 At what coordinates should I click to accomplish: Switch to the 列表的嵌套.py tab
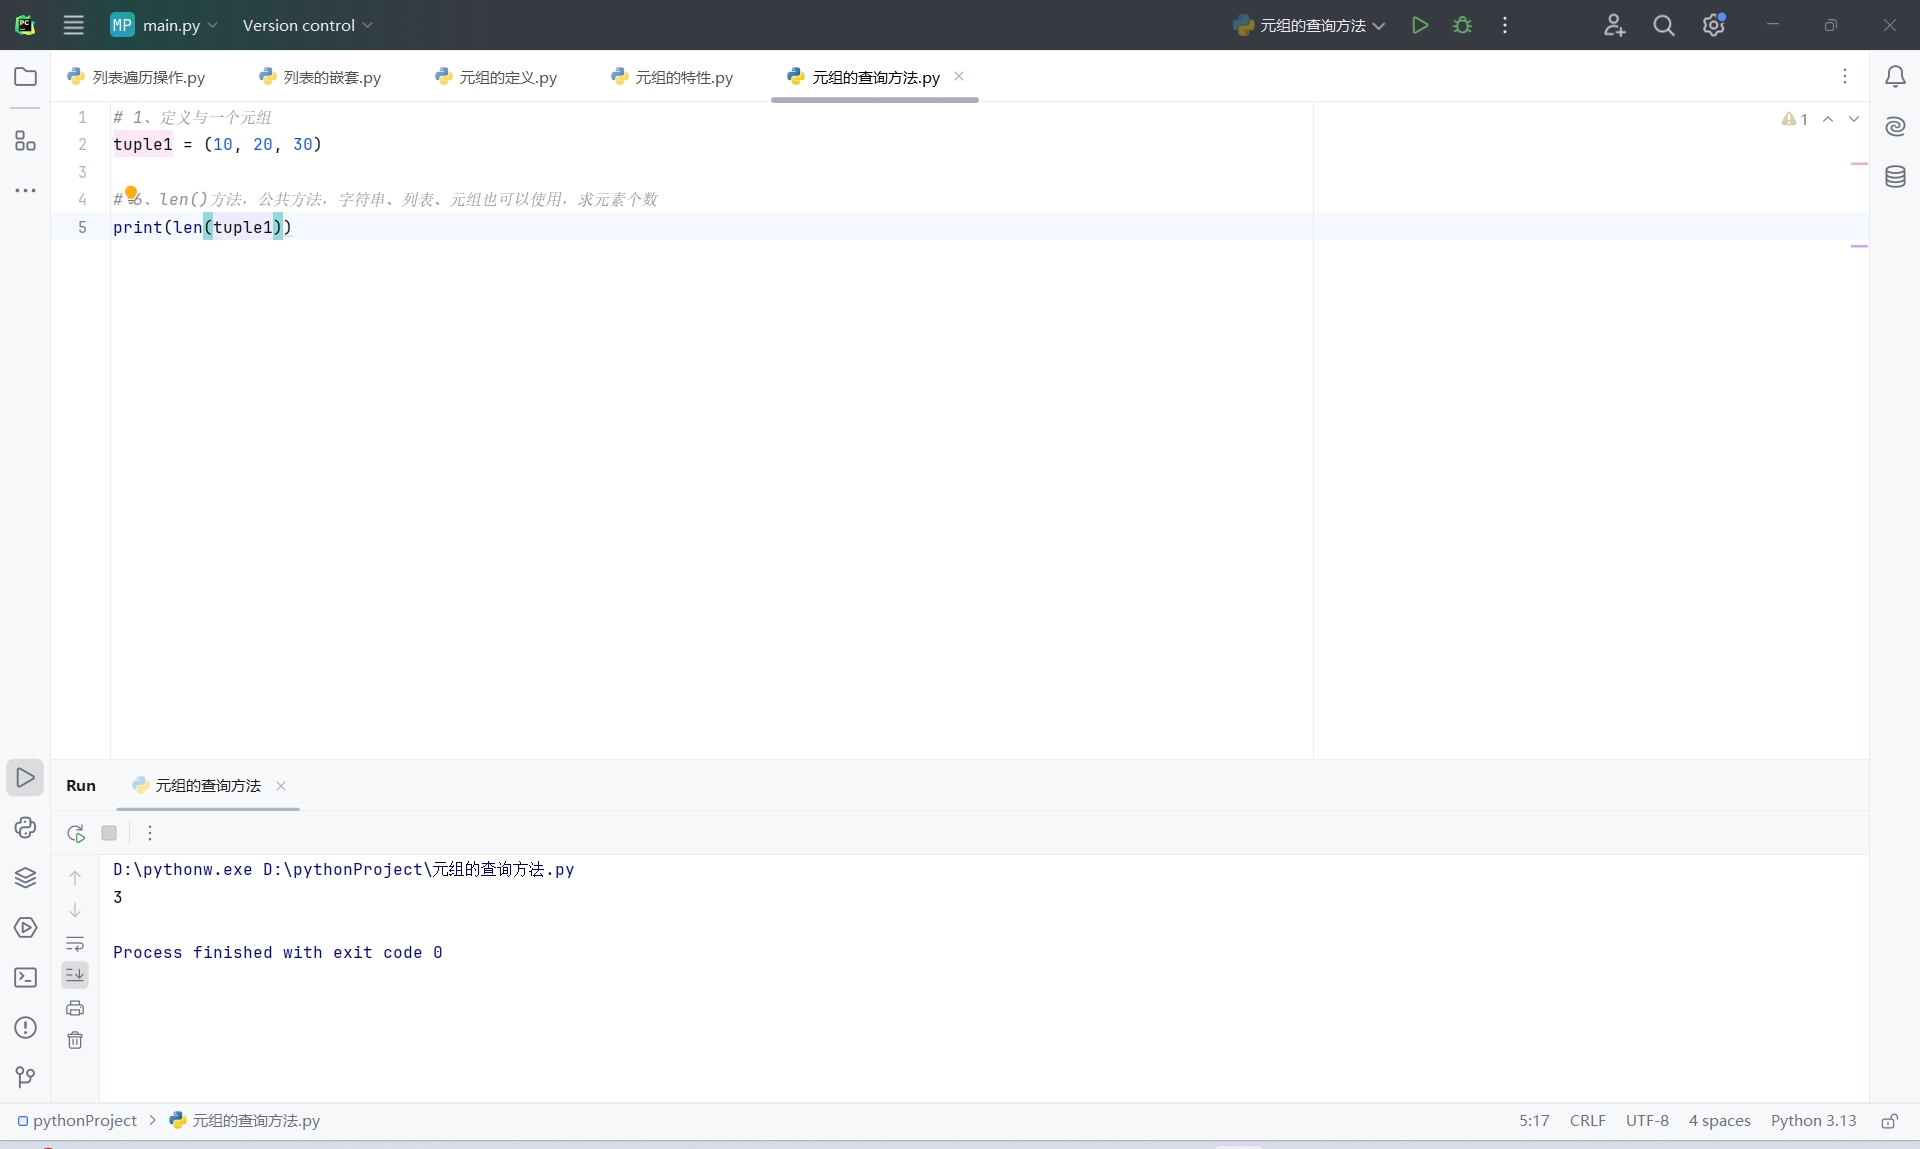click(321, 77)
